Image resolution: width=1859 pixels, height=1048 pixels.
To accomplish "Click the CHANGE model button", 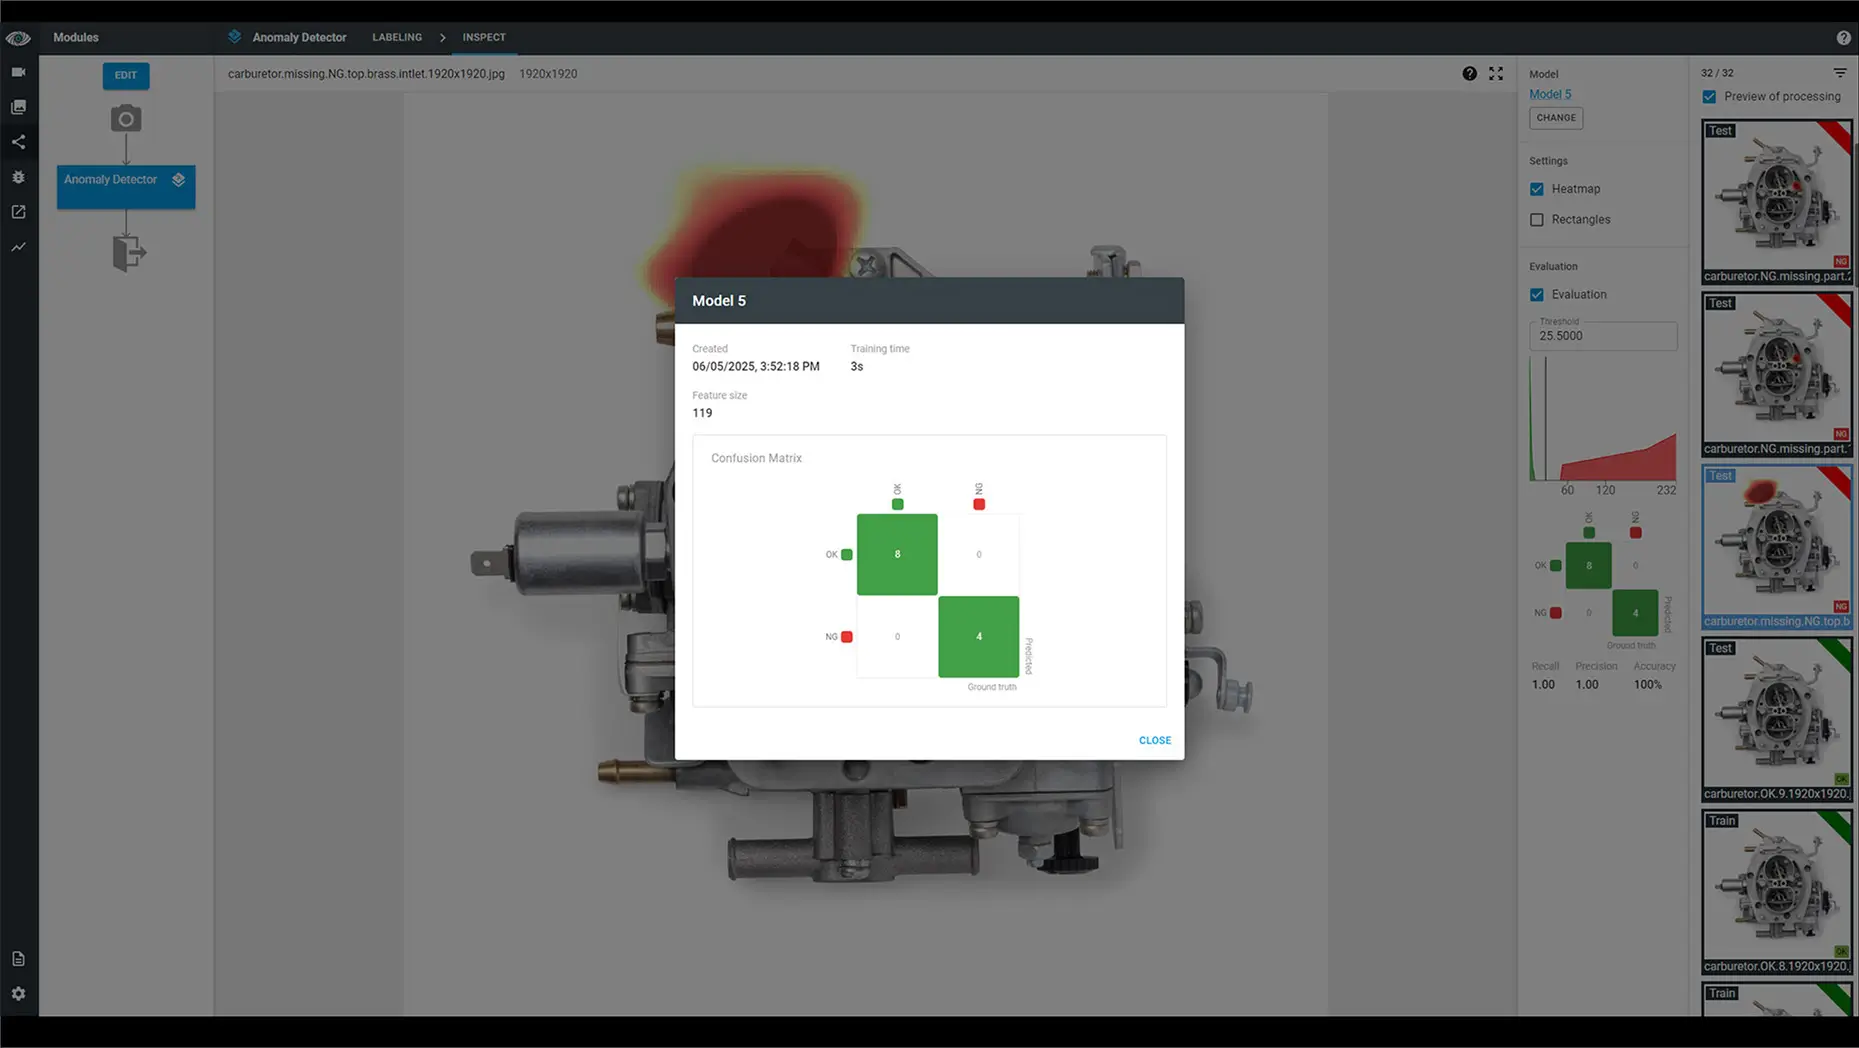I will point(1556,118).
